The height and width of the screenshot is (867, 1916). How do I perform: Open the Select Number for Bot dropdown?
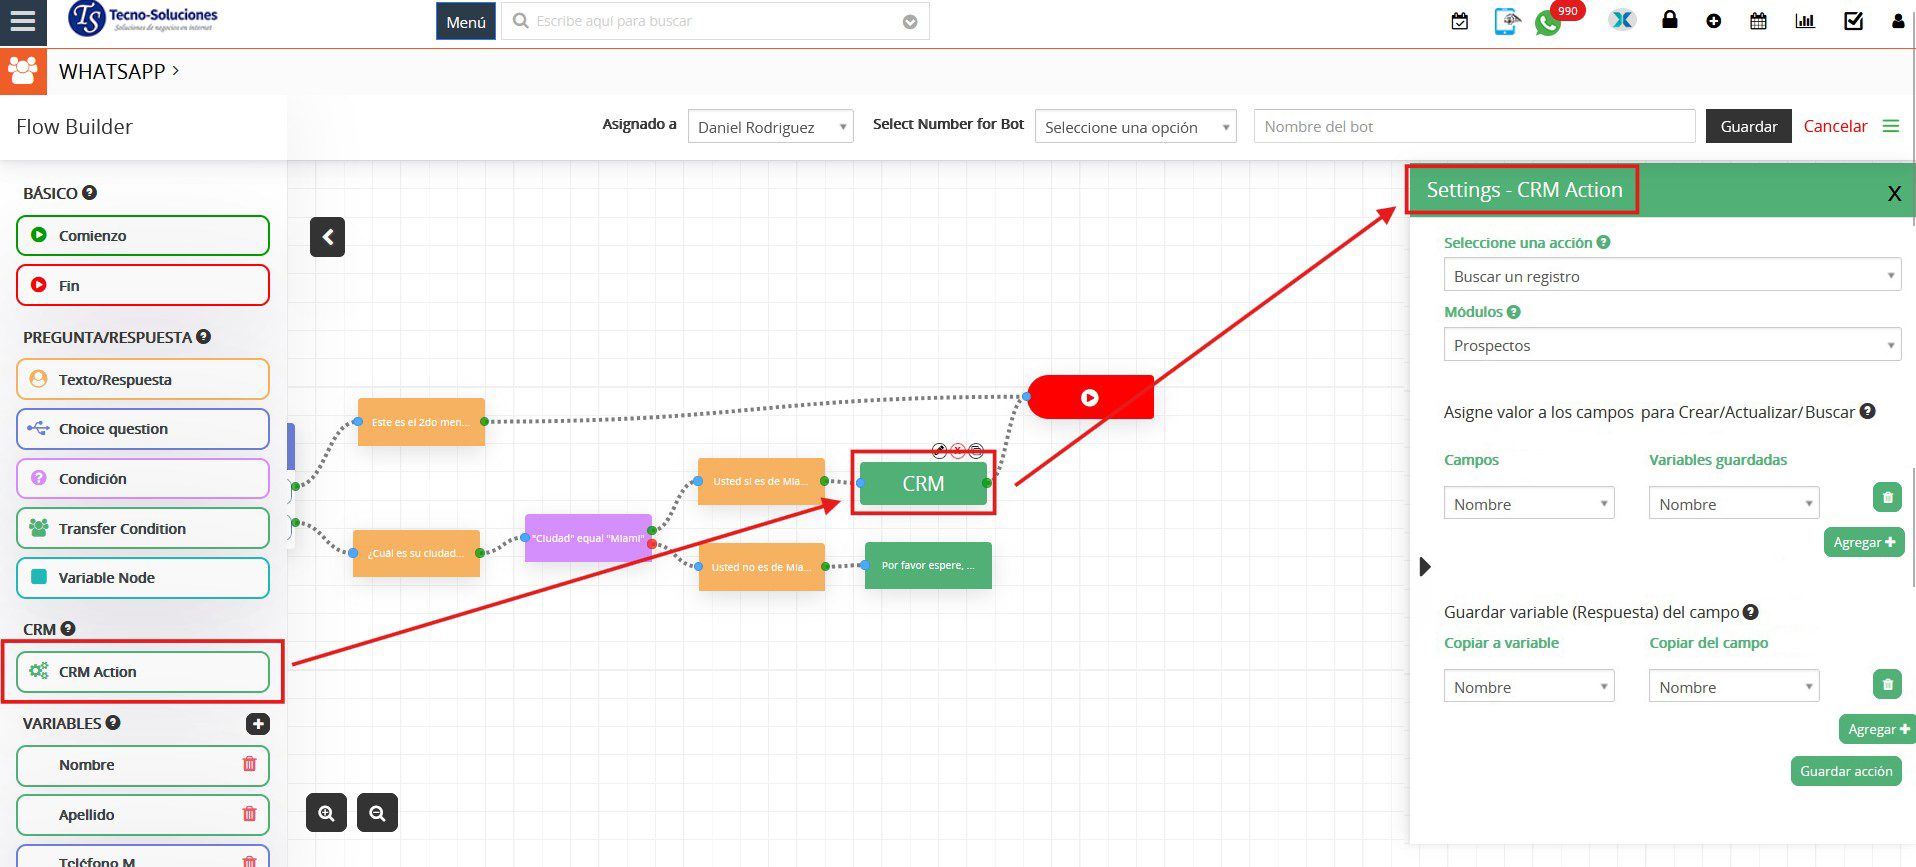(1135, 127)
